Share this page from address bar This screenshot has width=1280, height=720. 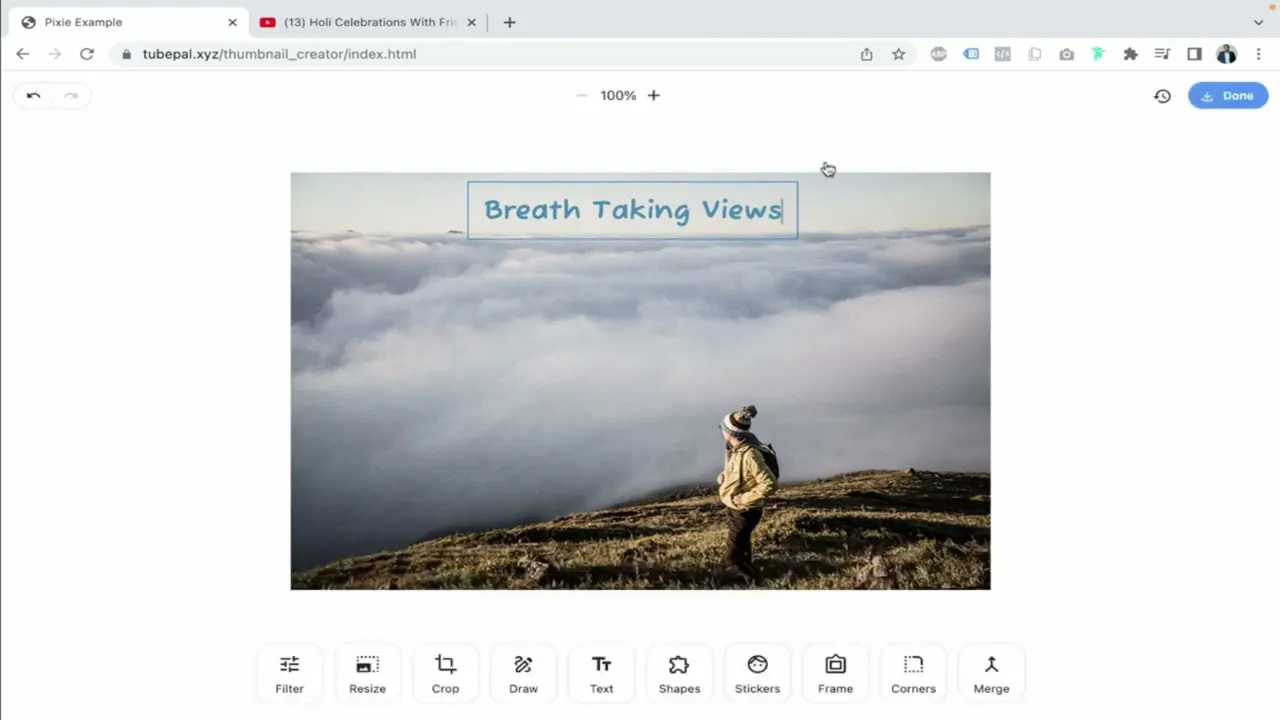pyautogui.click(x=866, y=54)
